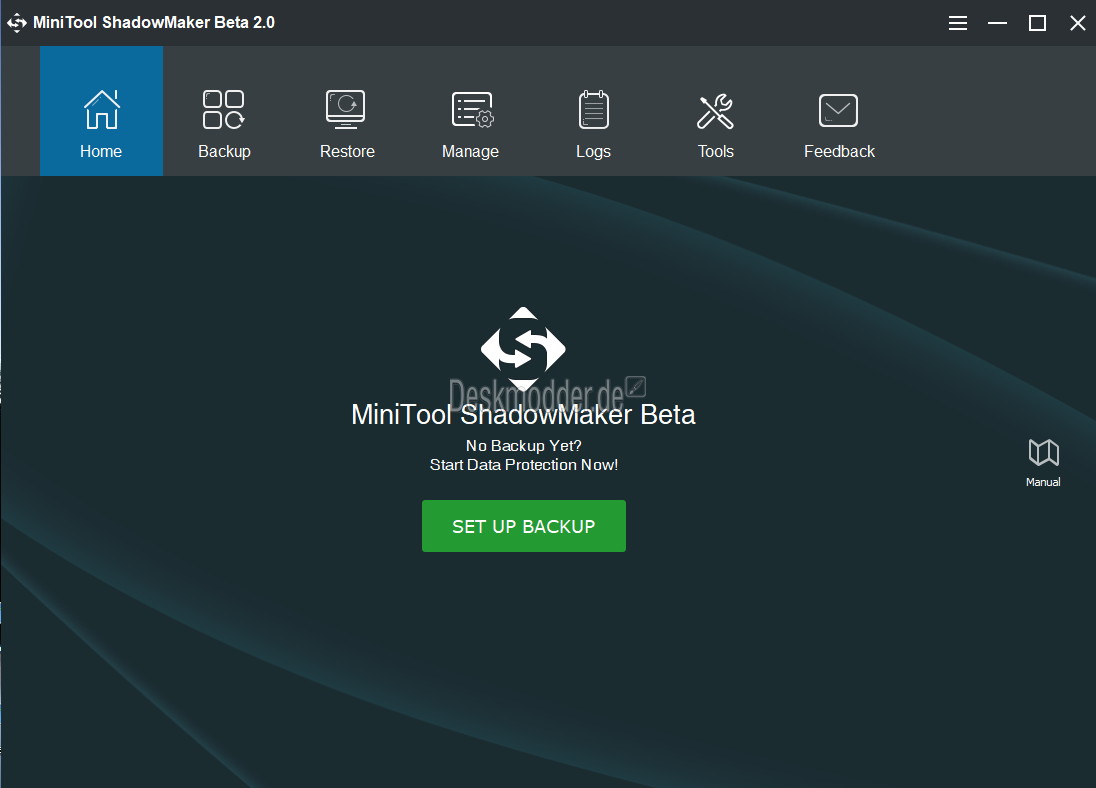Click the 'MiniTool ShadowMaker Beta' heading
The image size is (1096, 788).
tap(523, 414)
